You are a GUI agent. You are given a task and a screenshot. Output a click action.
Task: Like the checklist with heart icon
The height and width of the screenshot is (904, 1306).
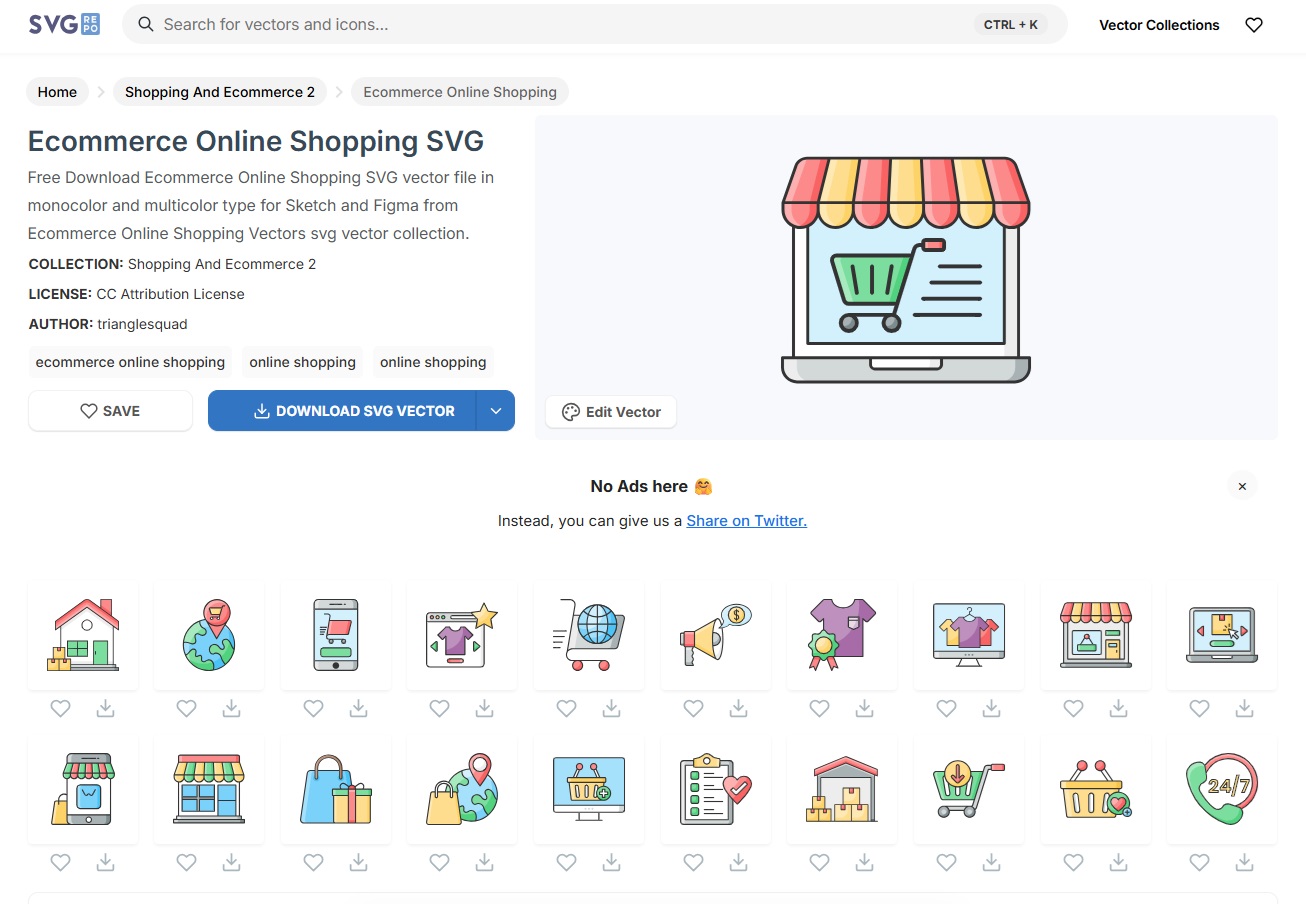click(x=693, y=862)
